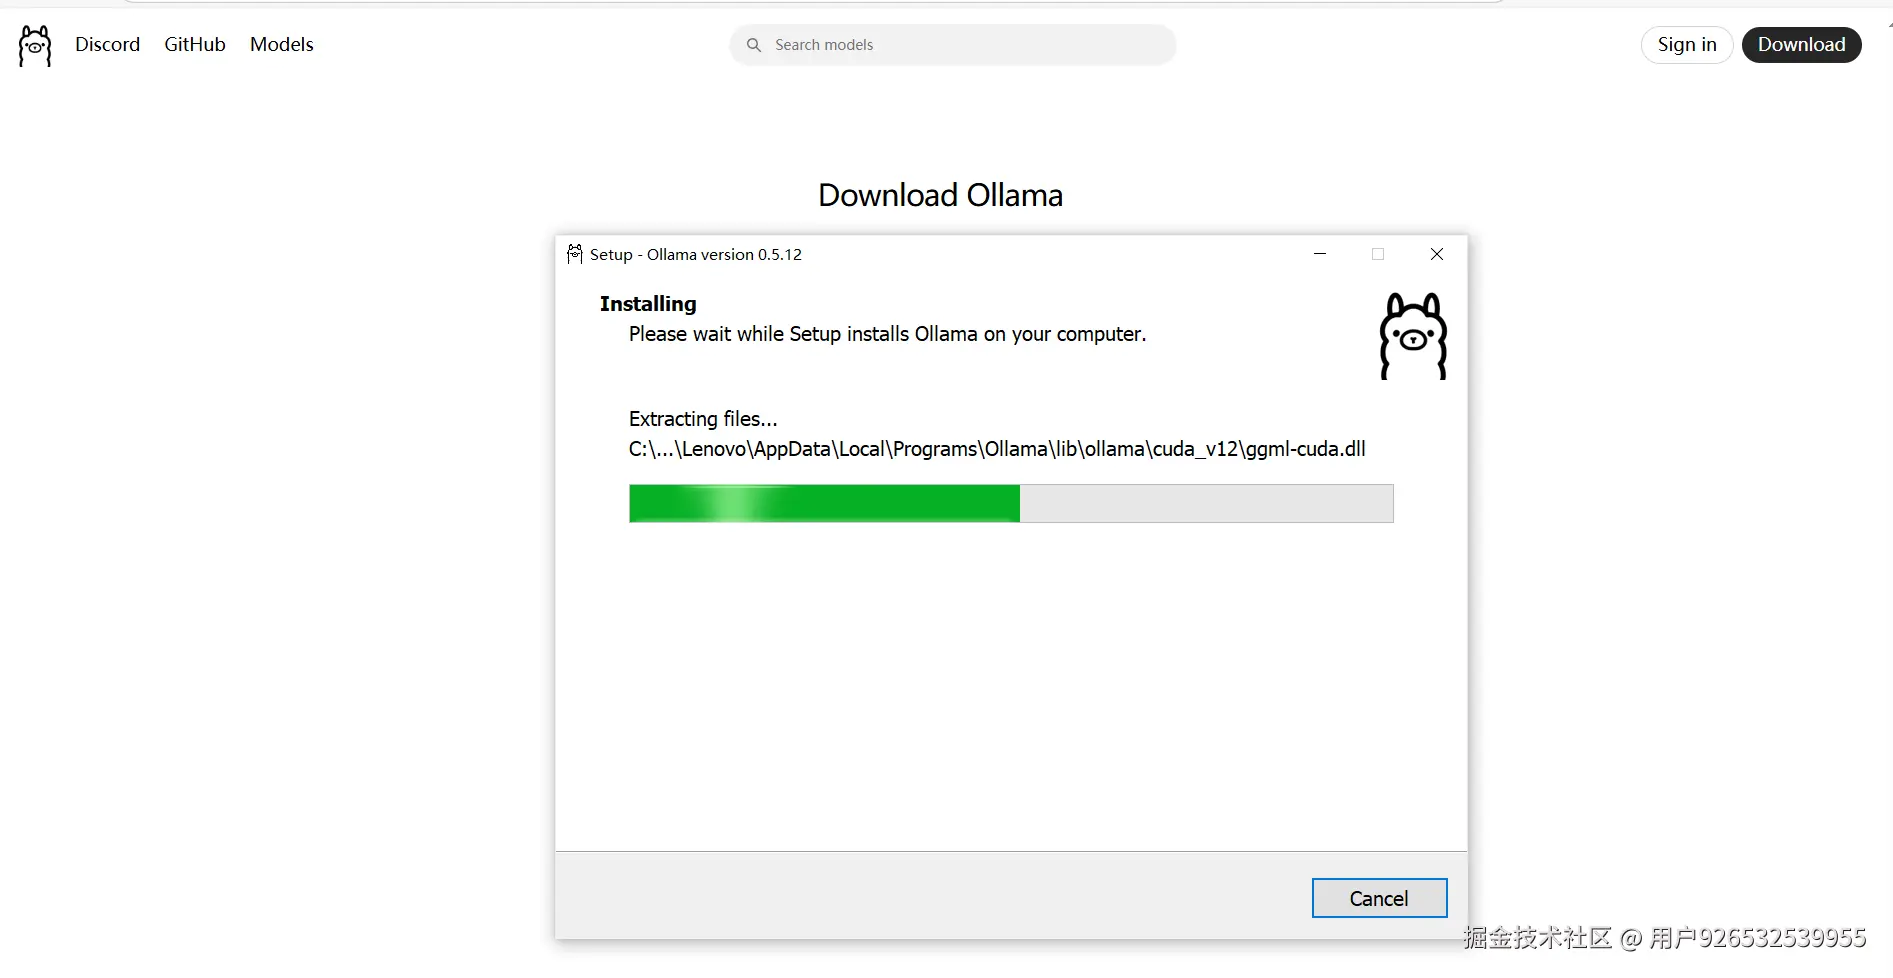
Task: Click the gray unfilled part of the progress bar
Action: 1206,504
